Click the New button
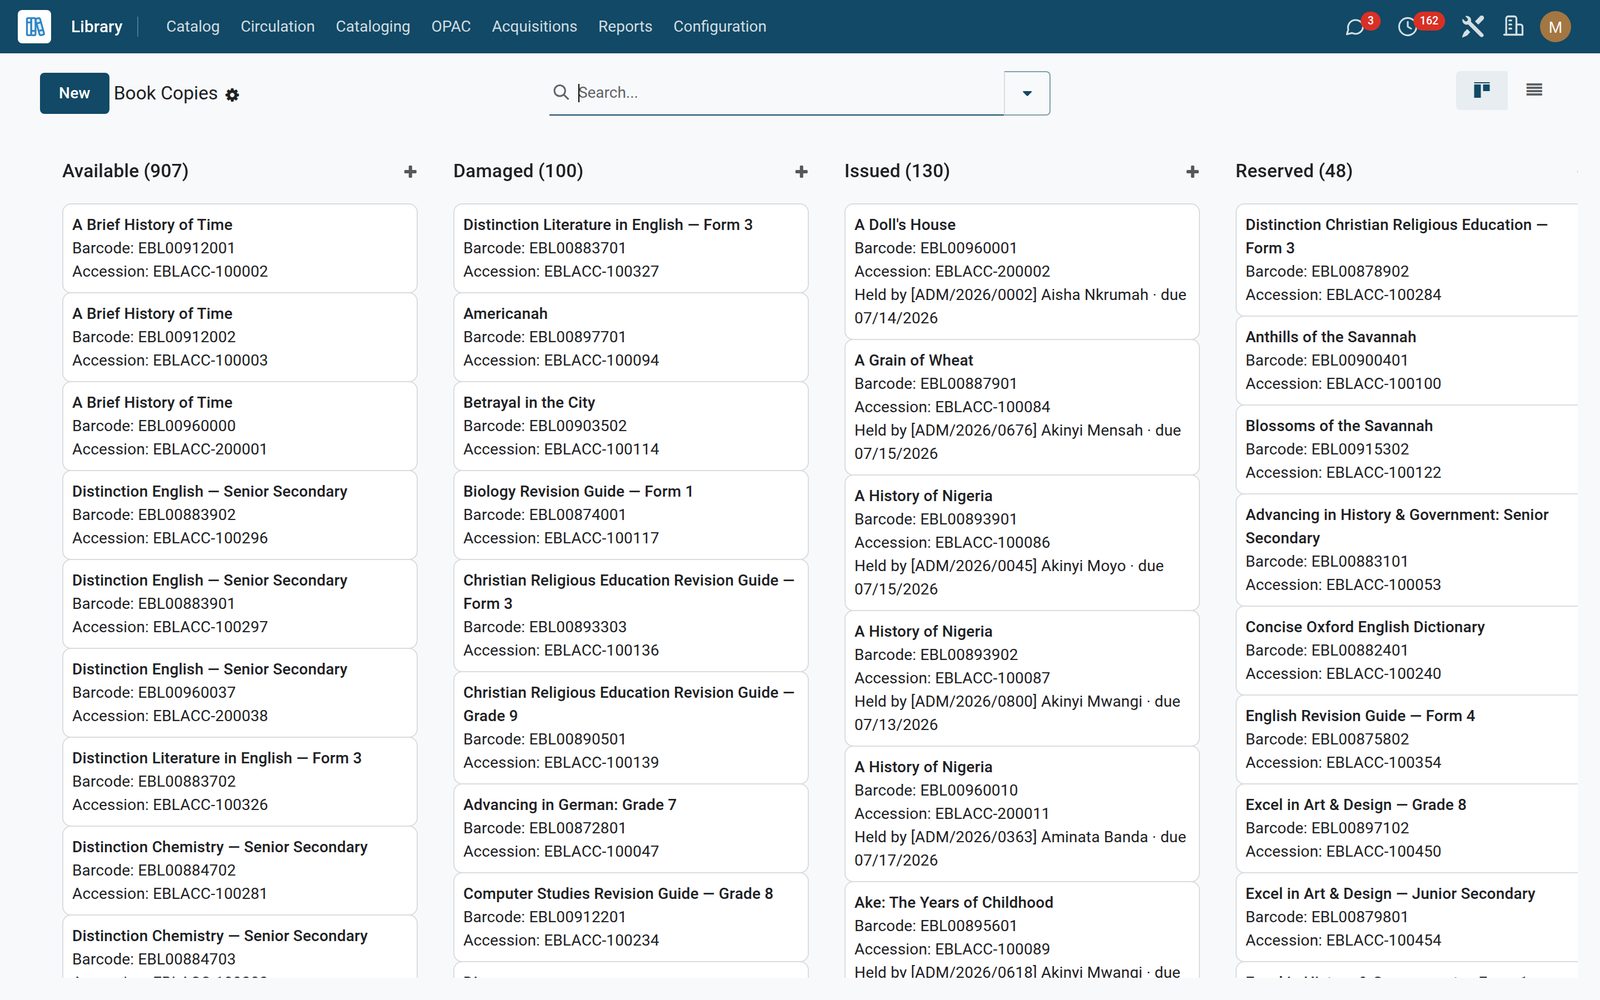Screen dimensions: 1600x1000 75,93
